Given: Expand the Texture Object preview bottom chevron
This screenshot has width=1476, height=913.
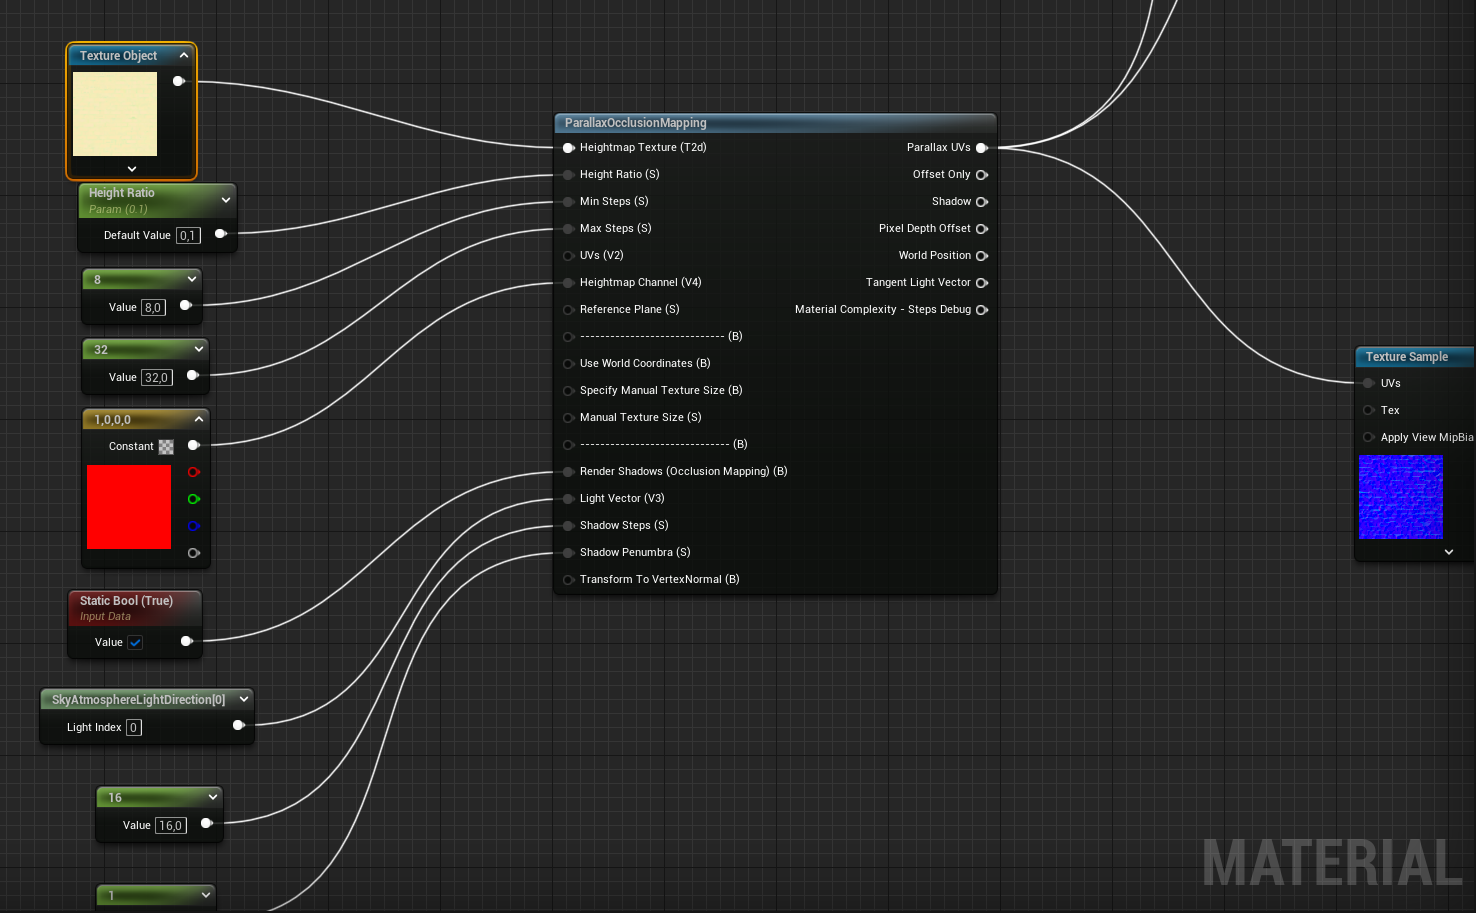Looking at the screenshot, I should [x=132, y=169].
